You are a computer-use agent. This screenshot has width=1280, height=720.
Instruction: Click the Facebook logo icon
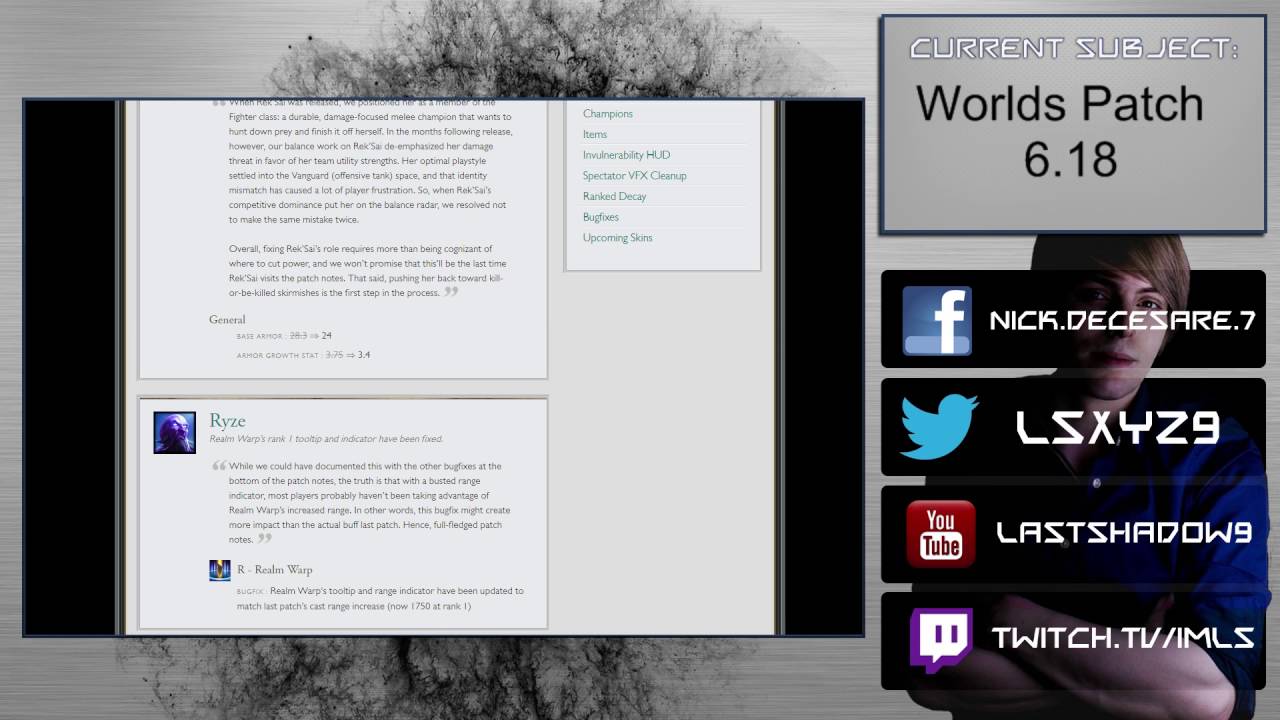(x=937, y=321)
